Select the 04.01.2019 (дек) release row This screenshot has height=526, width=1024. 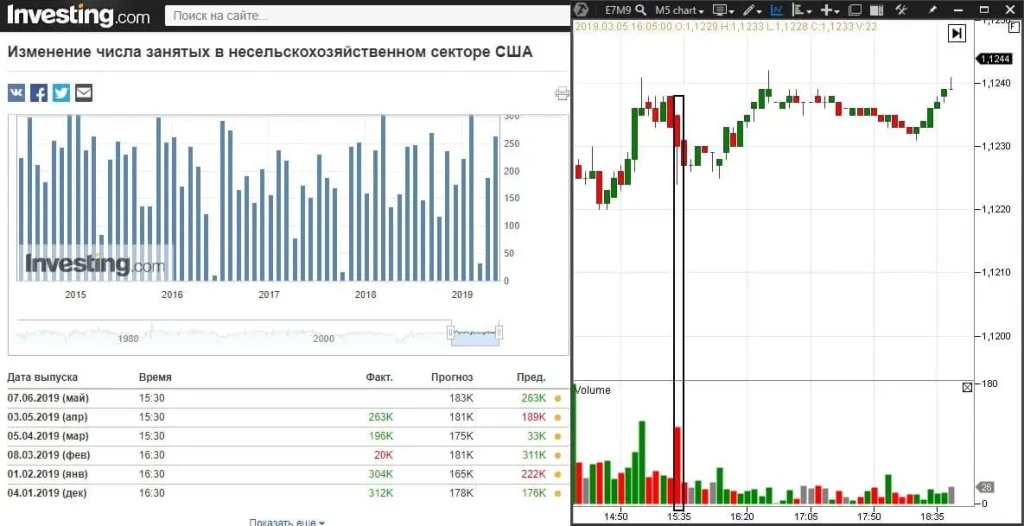(x=285, y=493)
